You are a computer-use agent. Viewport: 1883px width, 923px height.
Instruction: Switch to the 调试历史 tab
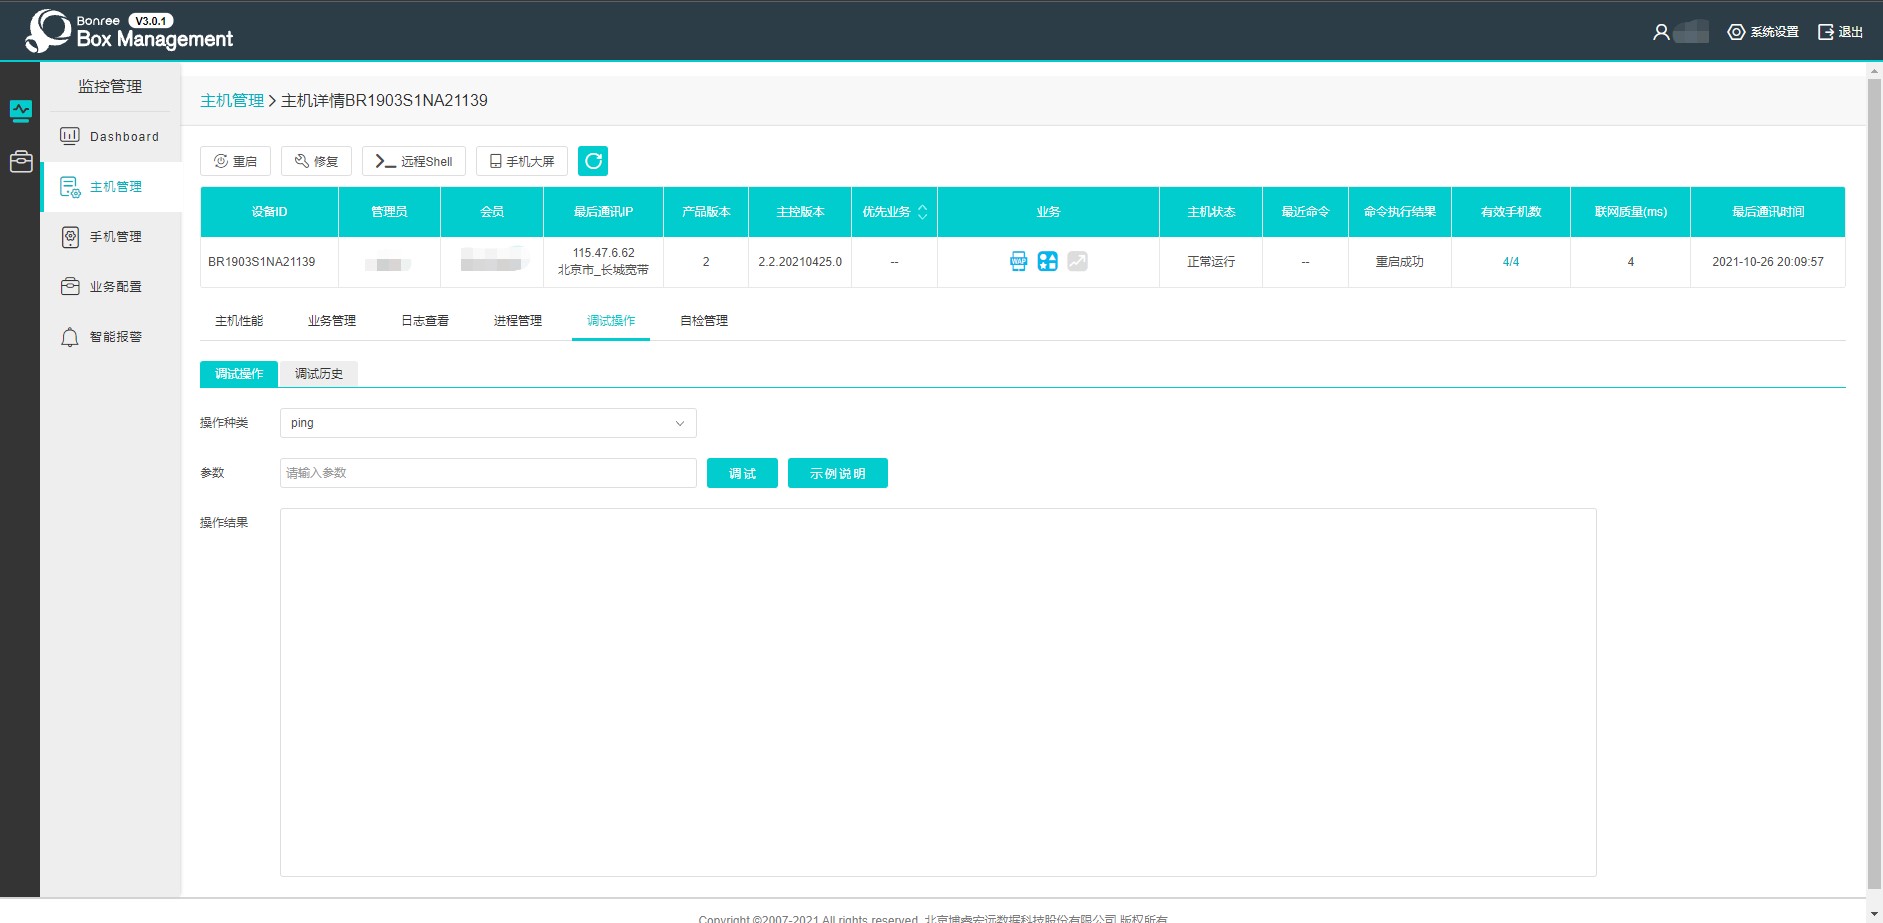click(318, 374)
